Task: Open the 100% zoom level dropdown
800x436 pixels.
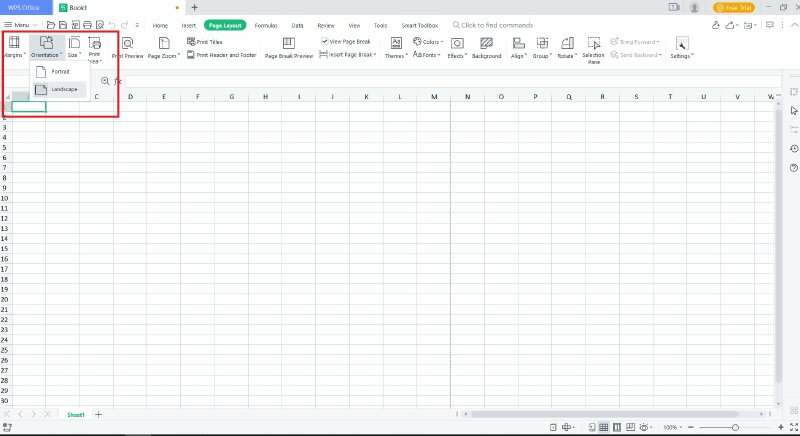Action: pos(672,427)
